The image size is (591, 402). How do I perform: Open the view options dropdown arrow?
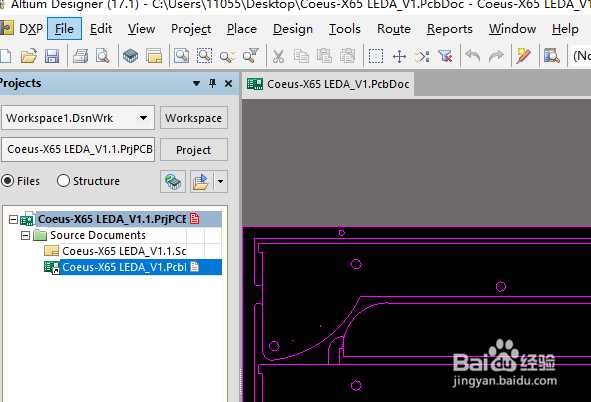click(220, 182)
